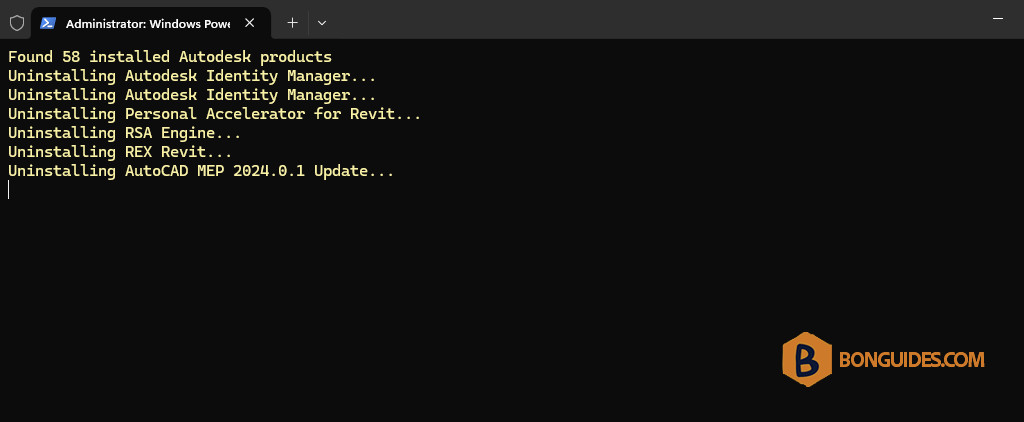Click the administrator shield icon
1024x422 pixels.
[x=17, y=23]
